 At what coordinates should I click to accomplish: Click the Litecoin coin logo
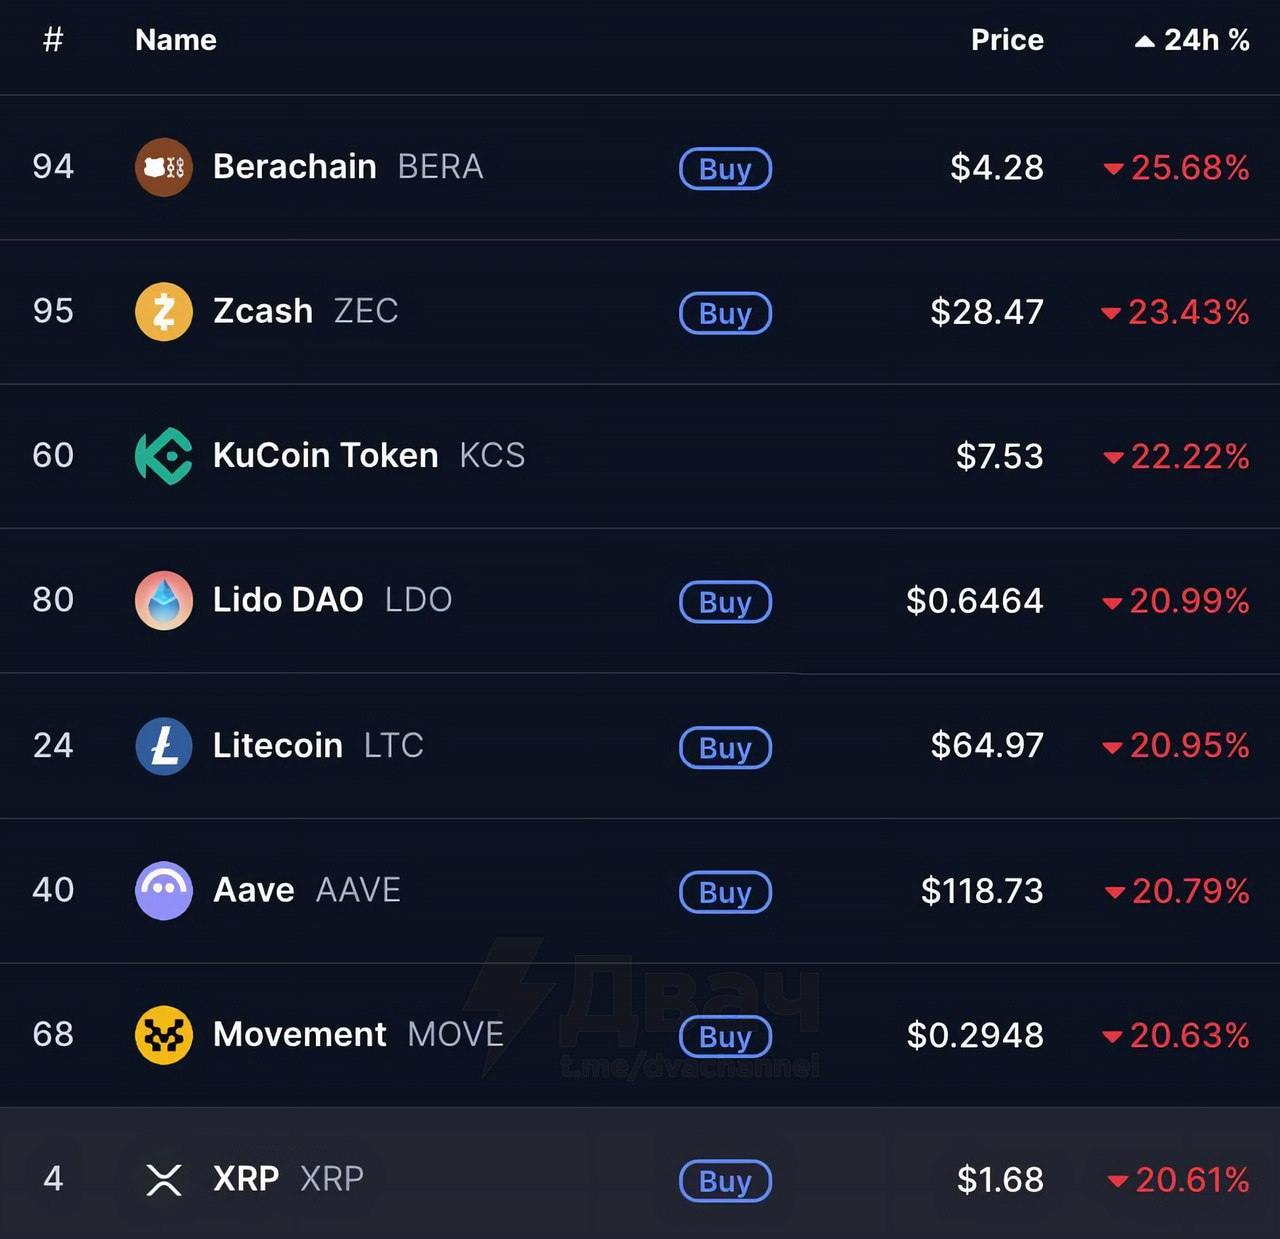(x=164, y=746)
